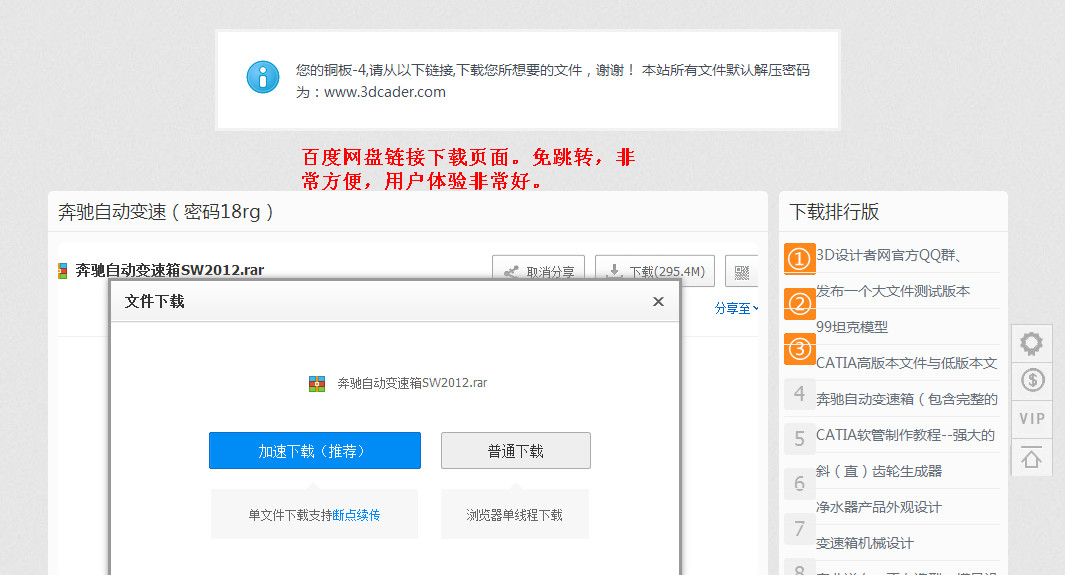Click 下载(295.4M) button
The width and height of the screenshot is (1065, 575).
point(655,272)
